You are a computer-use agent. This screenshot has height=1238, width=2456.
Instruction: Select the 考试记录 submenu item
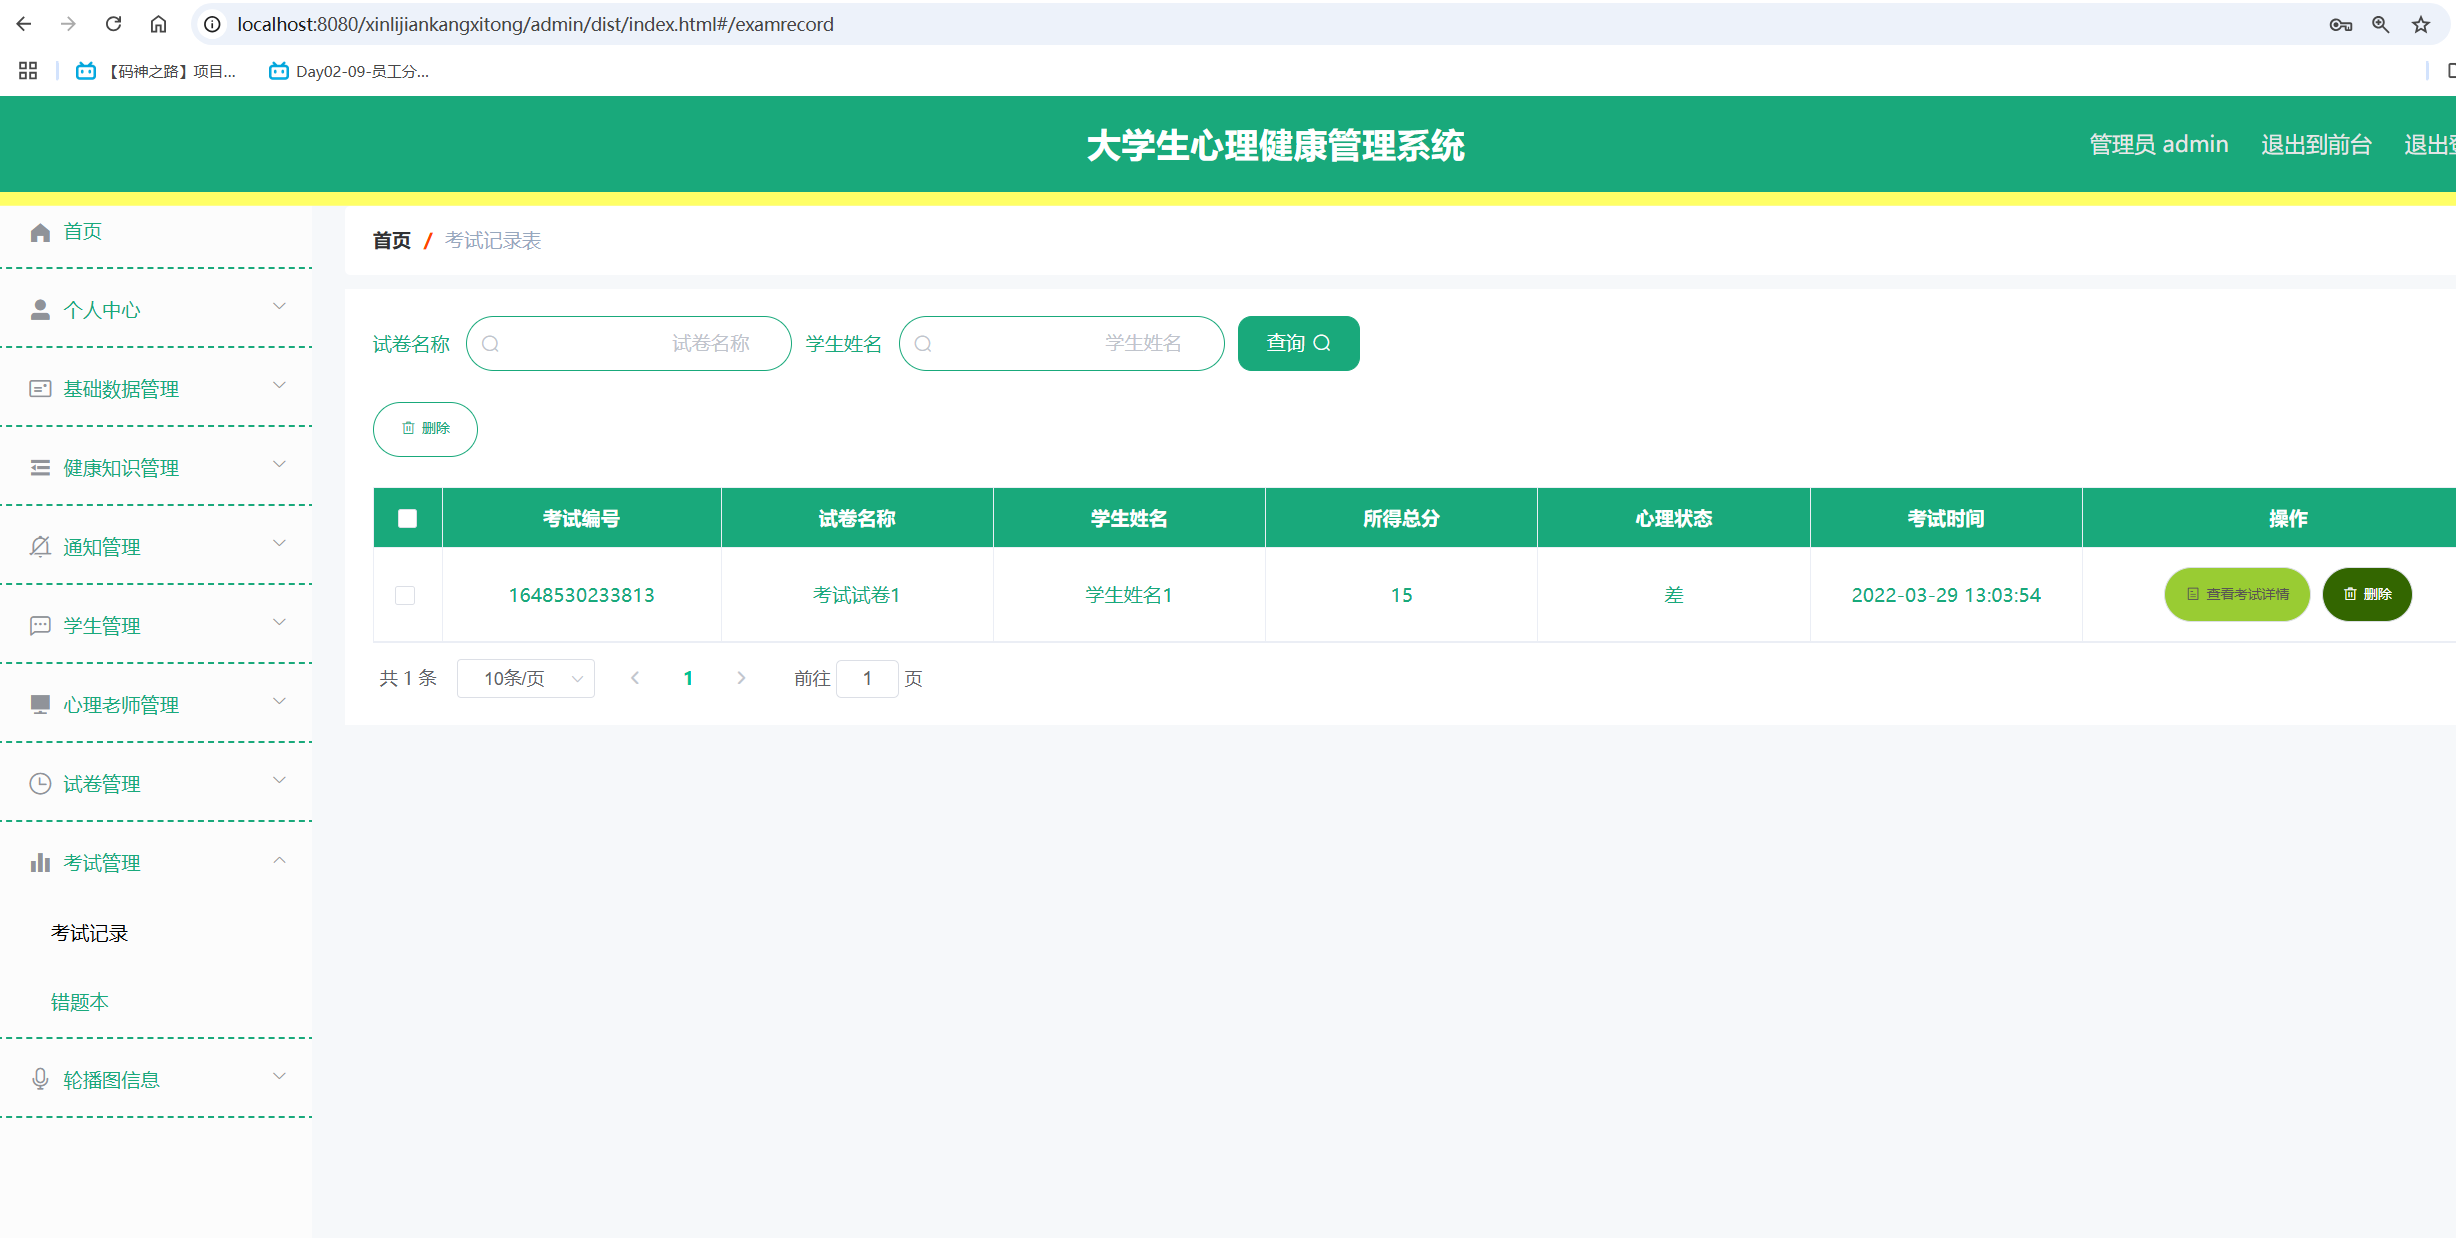pyautogui.click(x=90, y=933)
